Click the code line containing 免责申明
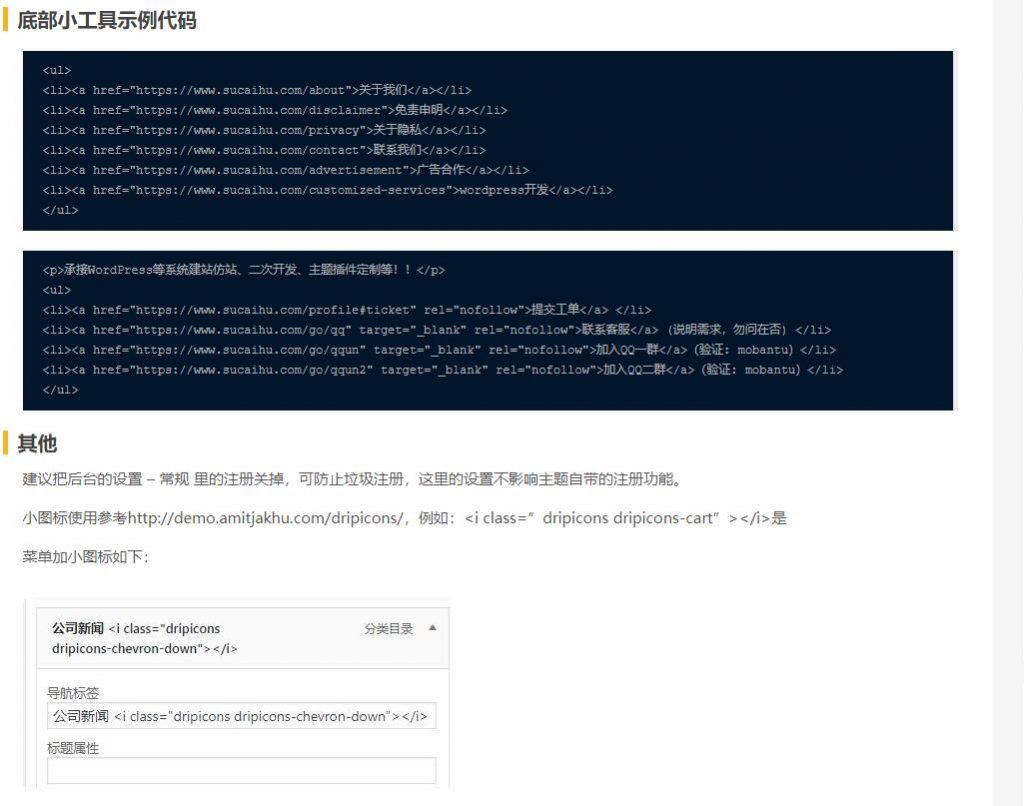Screen dimensions: 1024x806 (275, 110)
